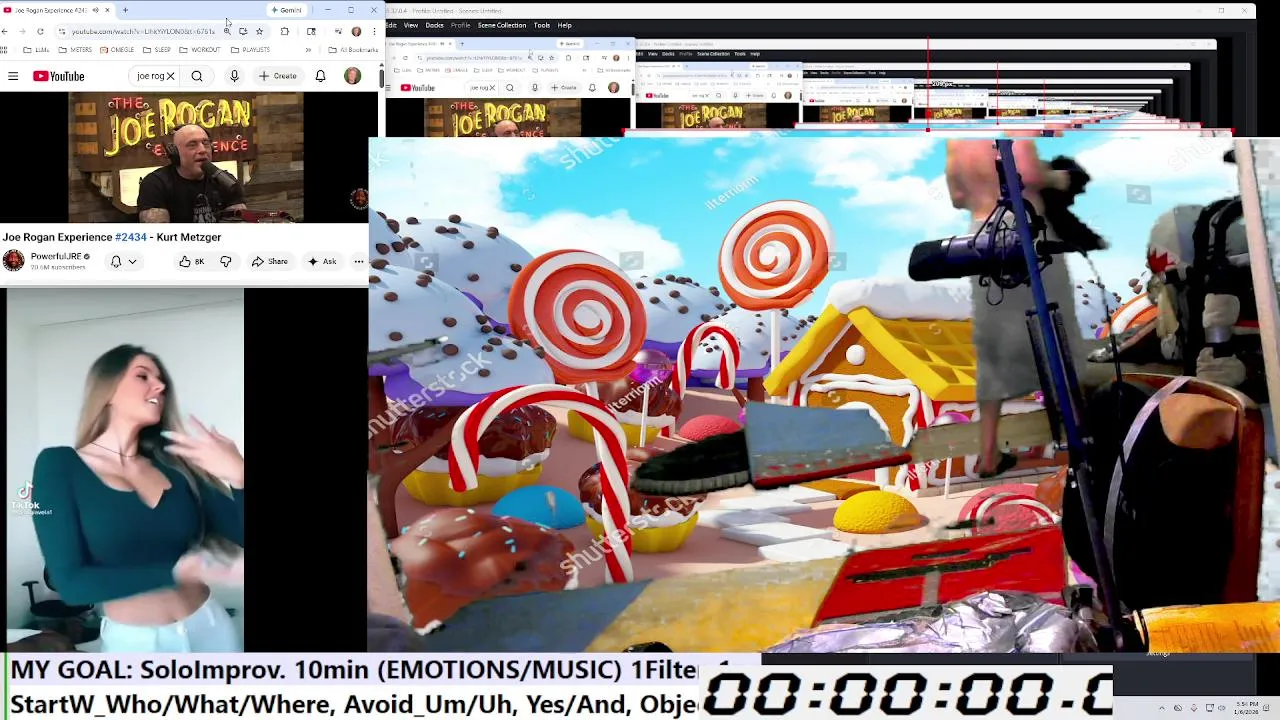
Task: Open the All Bookmarks folder
Action: (x=353, y=49)
